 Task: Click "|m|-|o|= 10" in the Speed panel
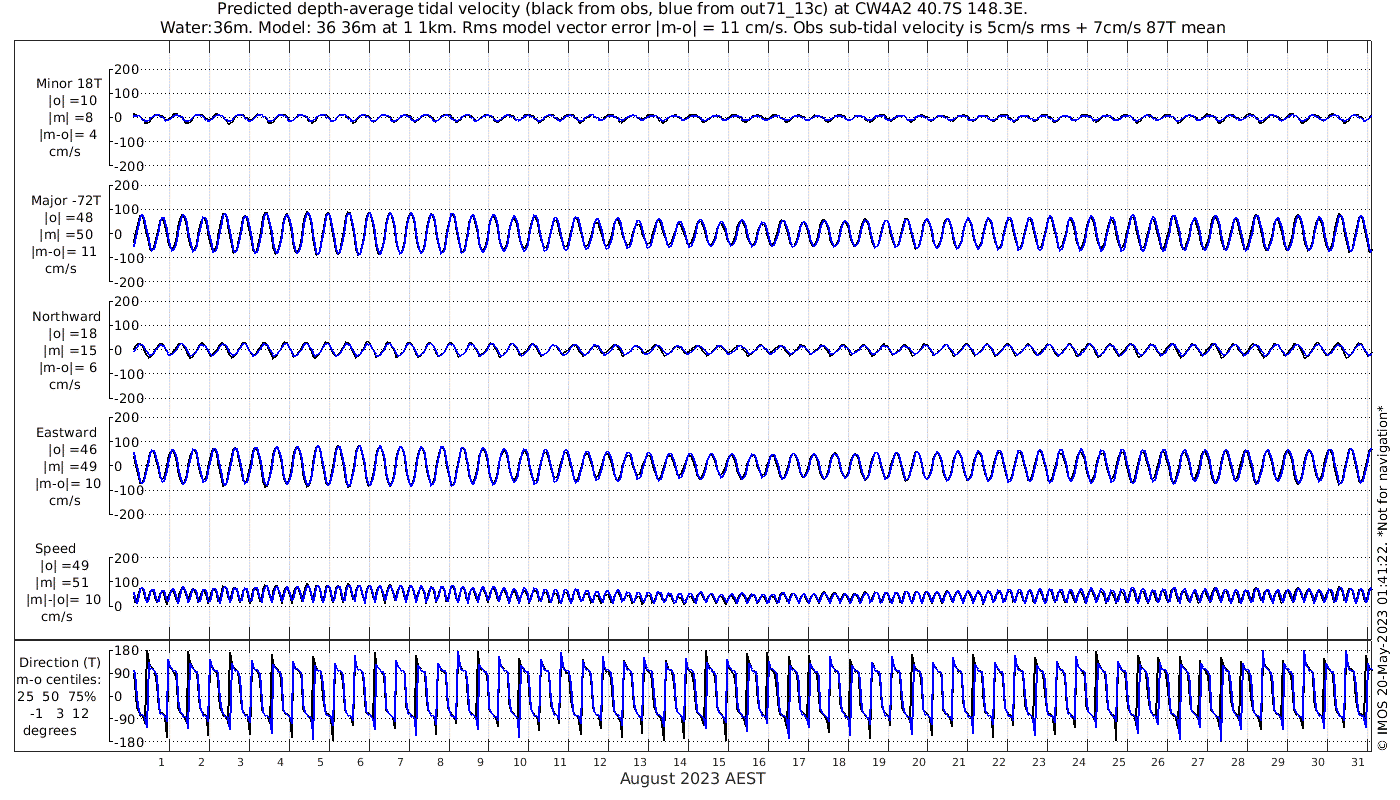tap(64, 600)
